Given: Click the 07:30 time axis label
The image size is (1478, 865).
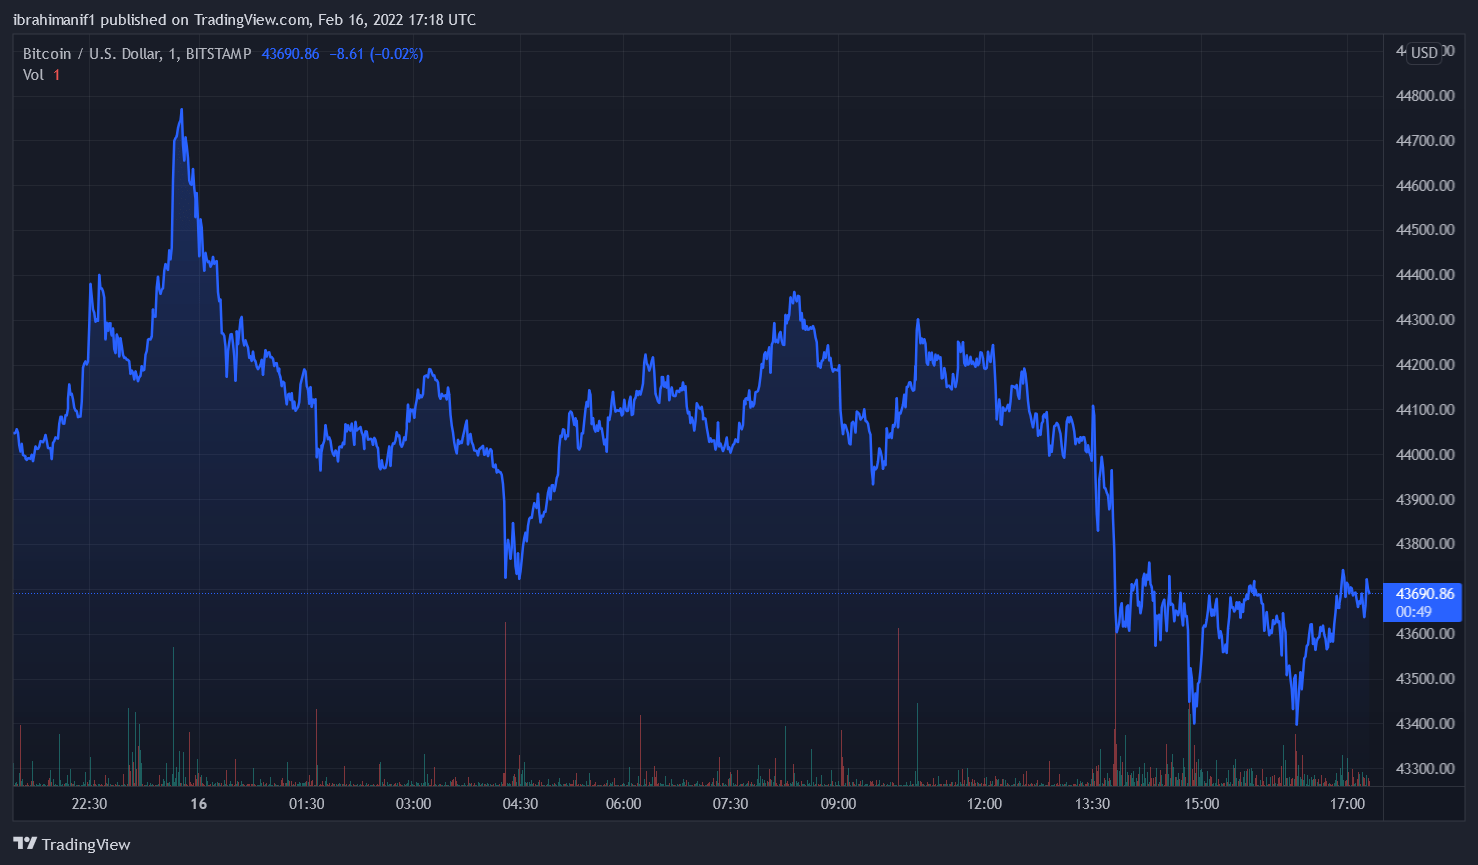Looking at the screenshot, I should coord(730,804).
